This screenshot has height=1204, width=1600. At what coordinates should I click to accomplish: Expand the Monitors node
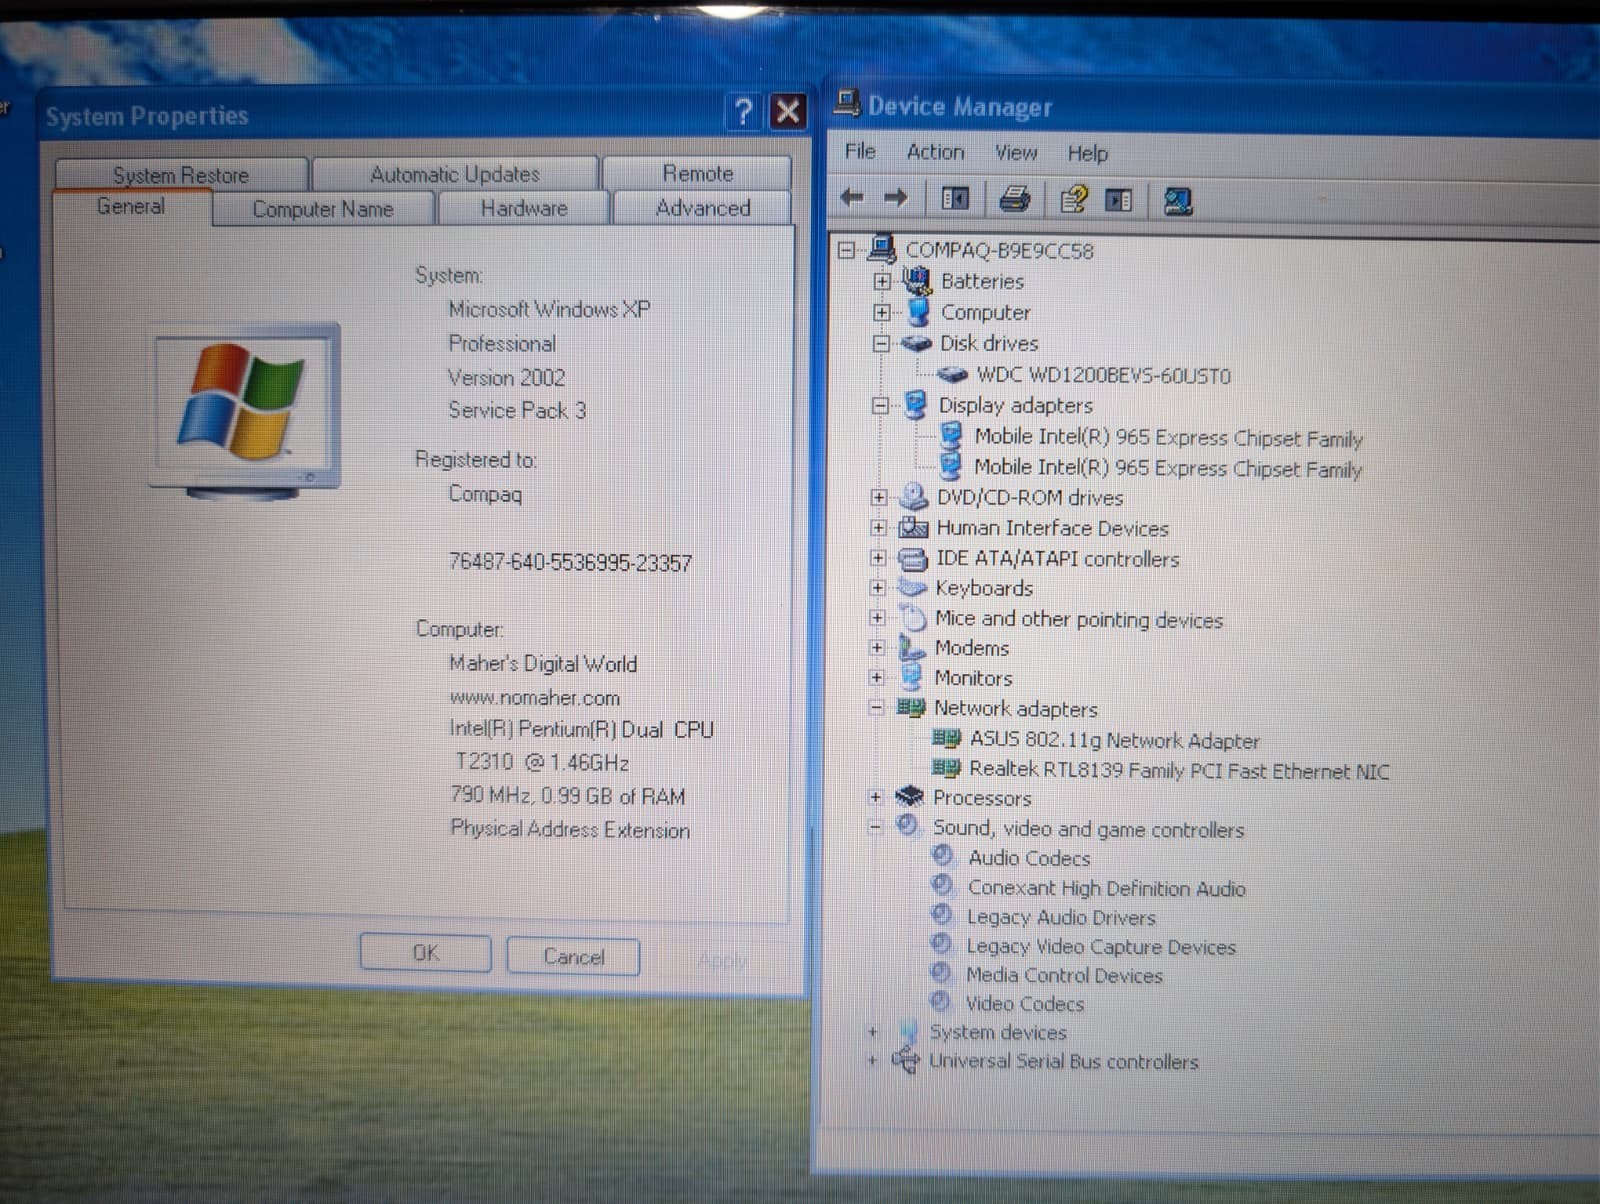click(877, 677)
